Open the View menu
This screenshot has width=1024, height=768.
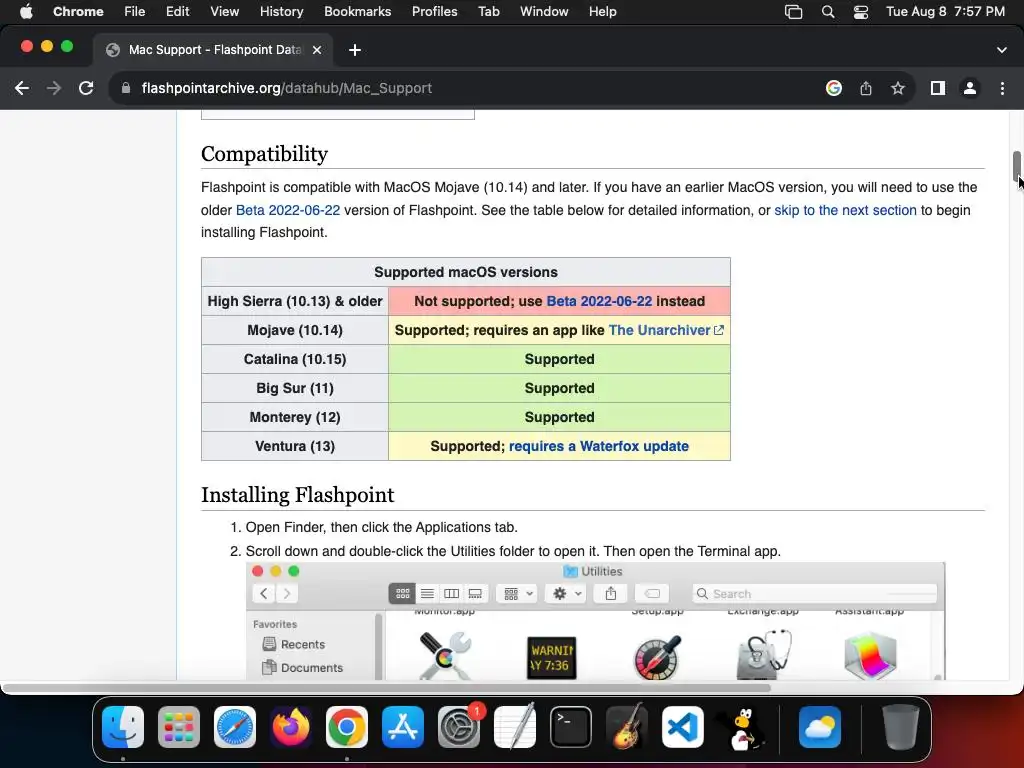[225, 12]
